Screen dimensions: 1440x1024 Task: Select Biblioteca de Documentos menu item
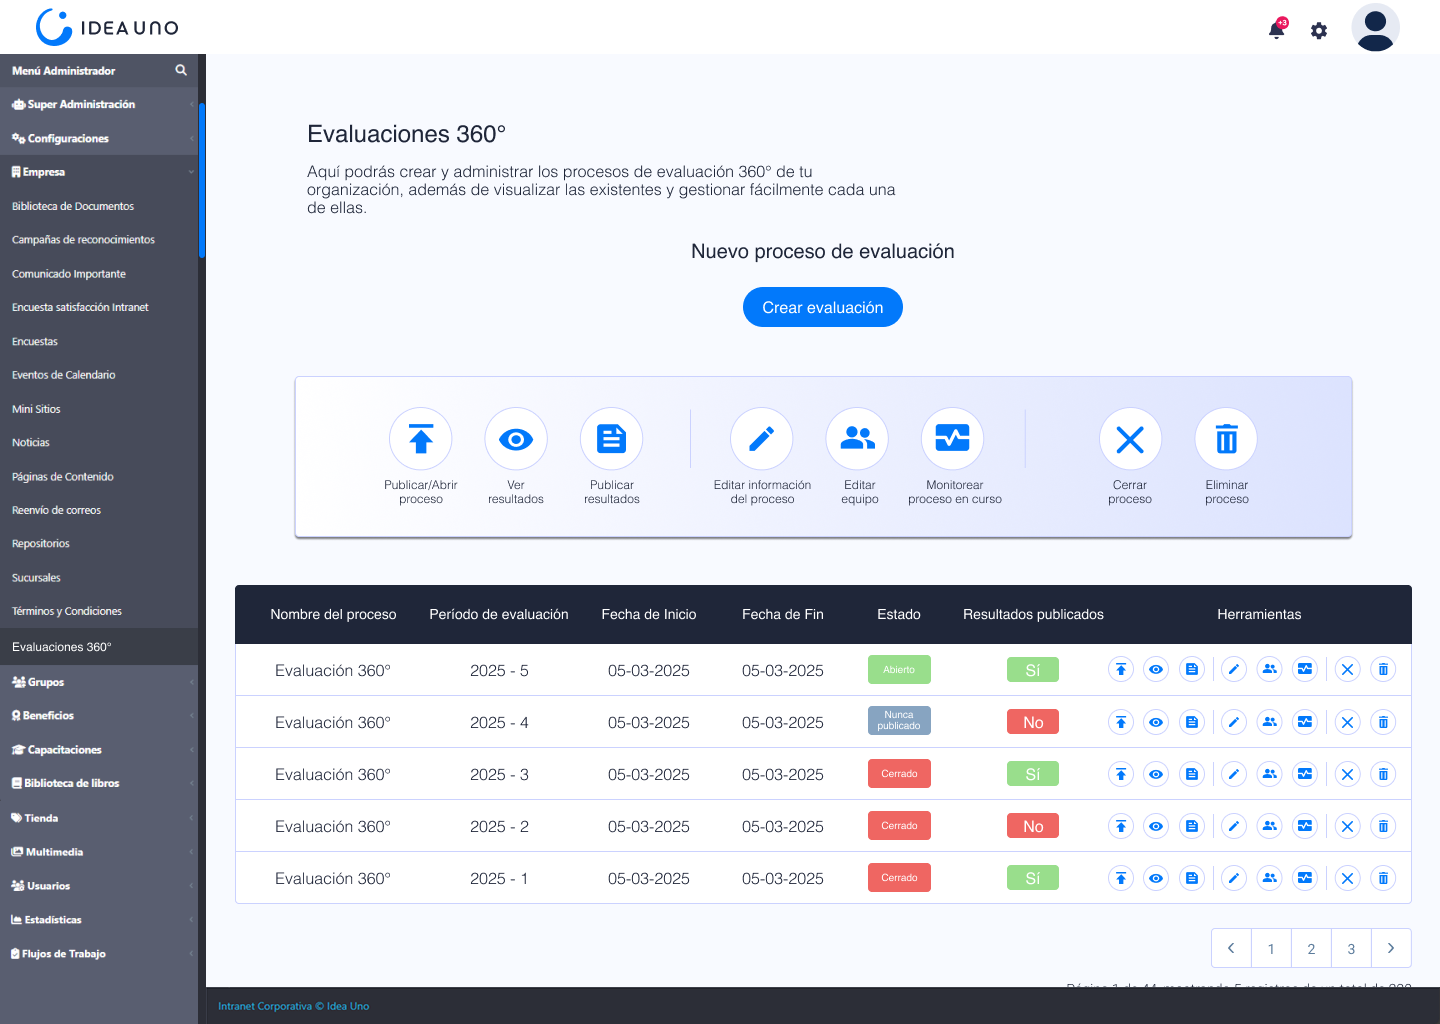coord(73,206)
